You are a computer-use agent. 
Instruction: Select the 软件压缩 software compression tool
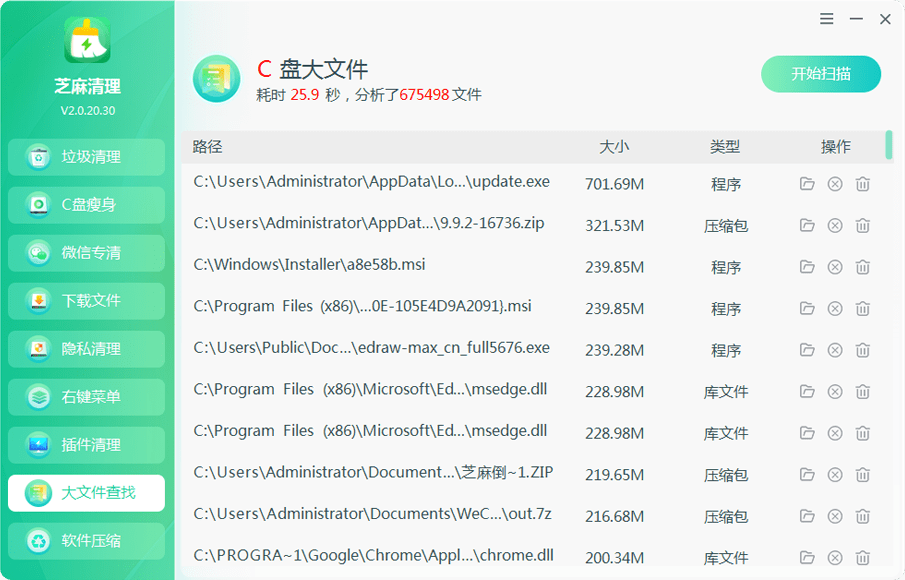pyautogui.click(x=86, y=541)
